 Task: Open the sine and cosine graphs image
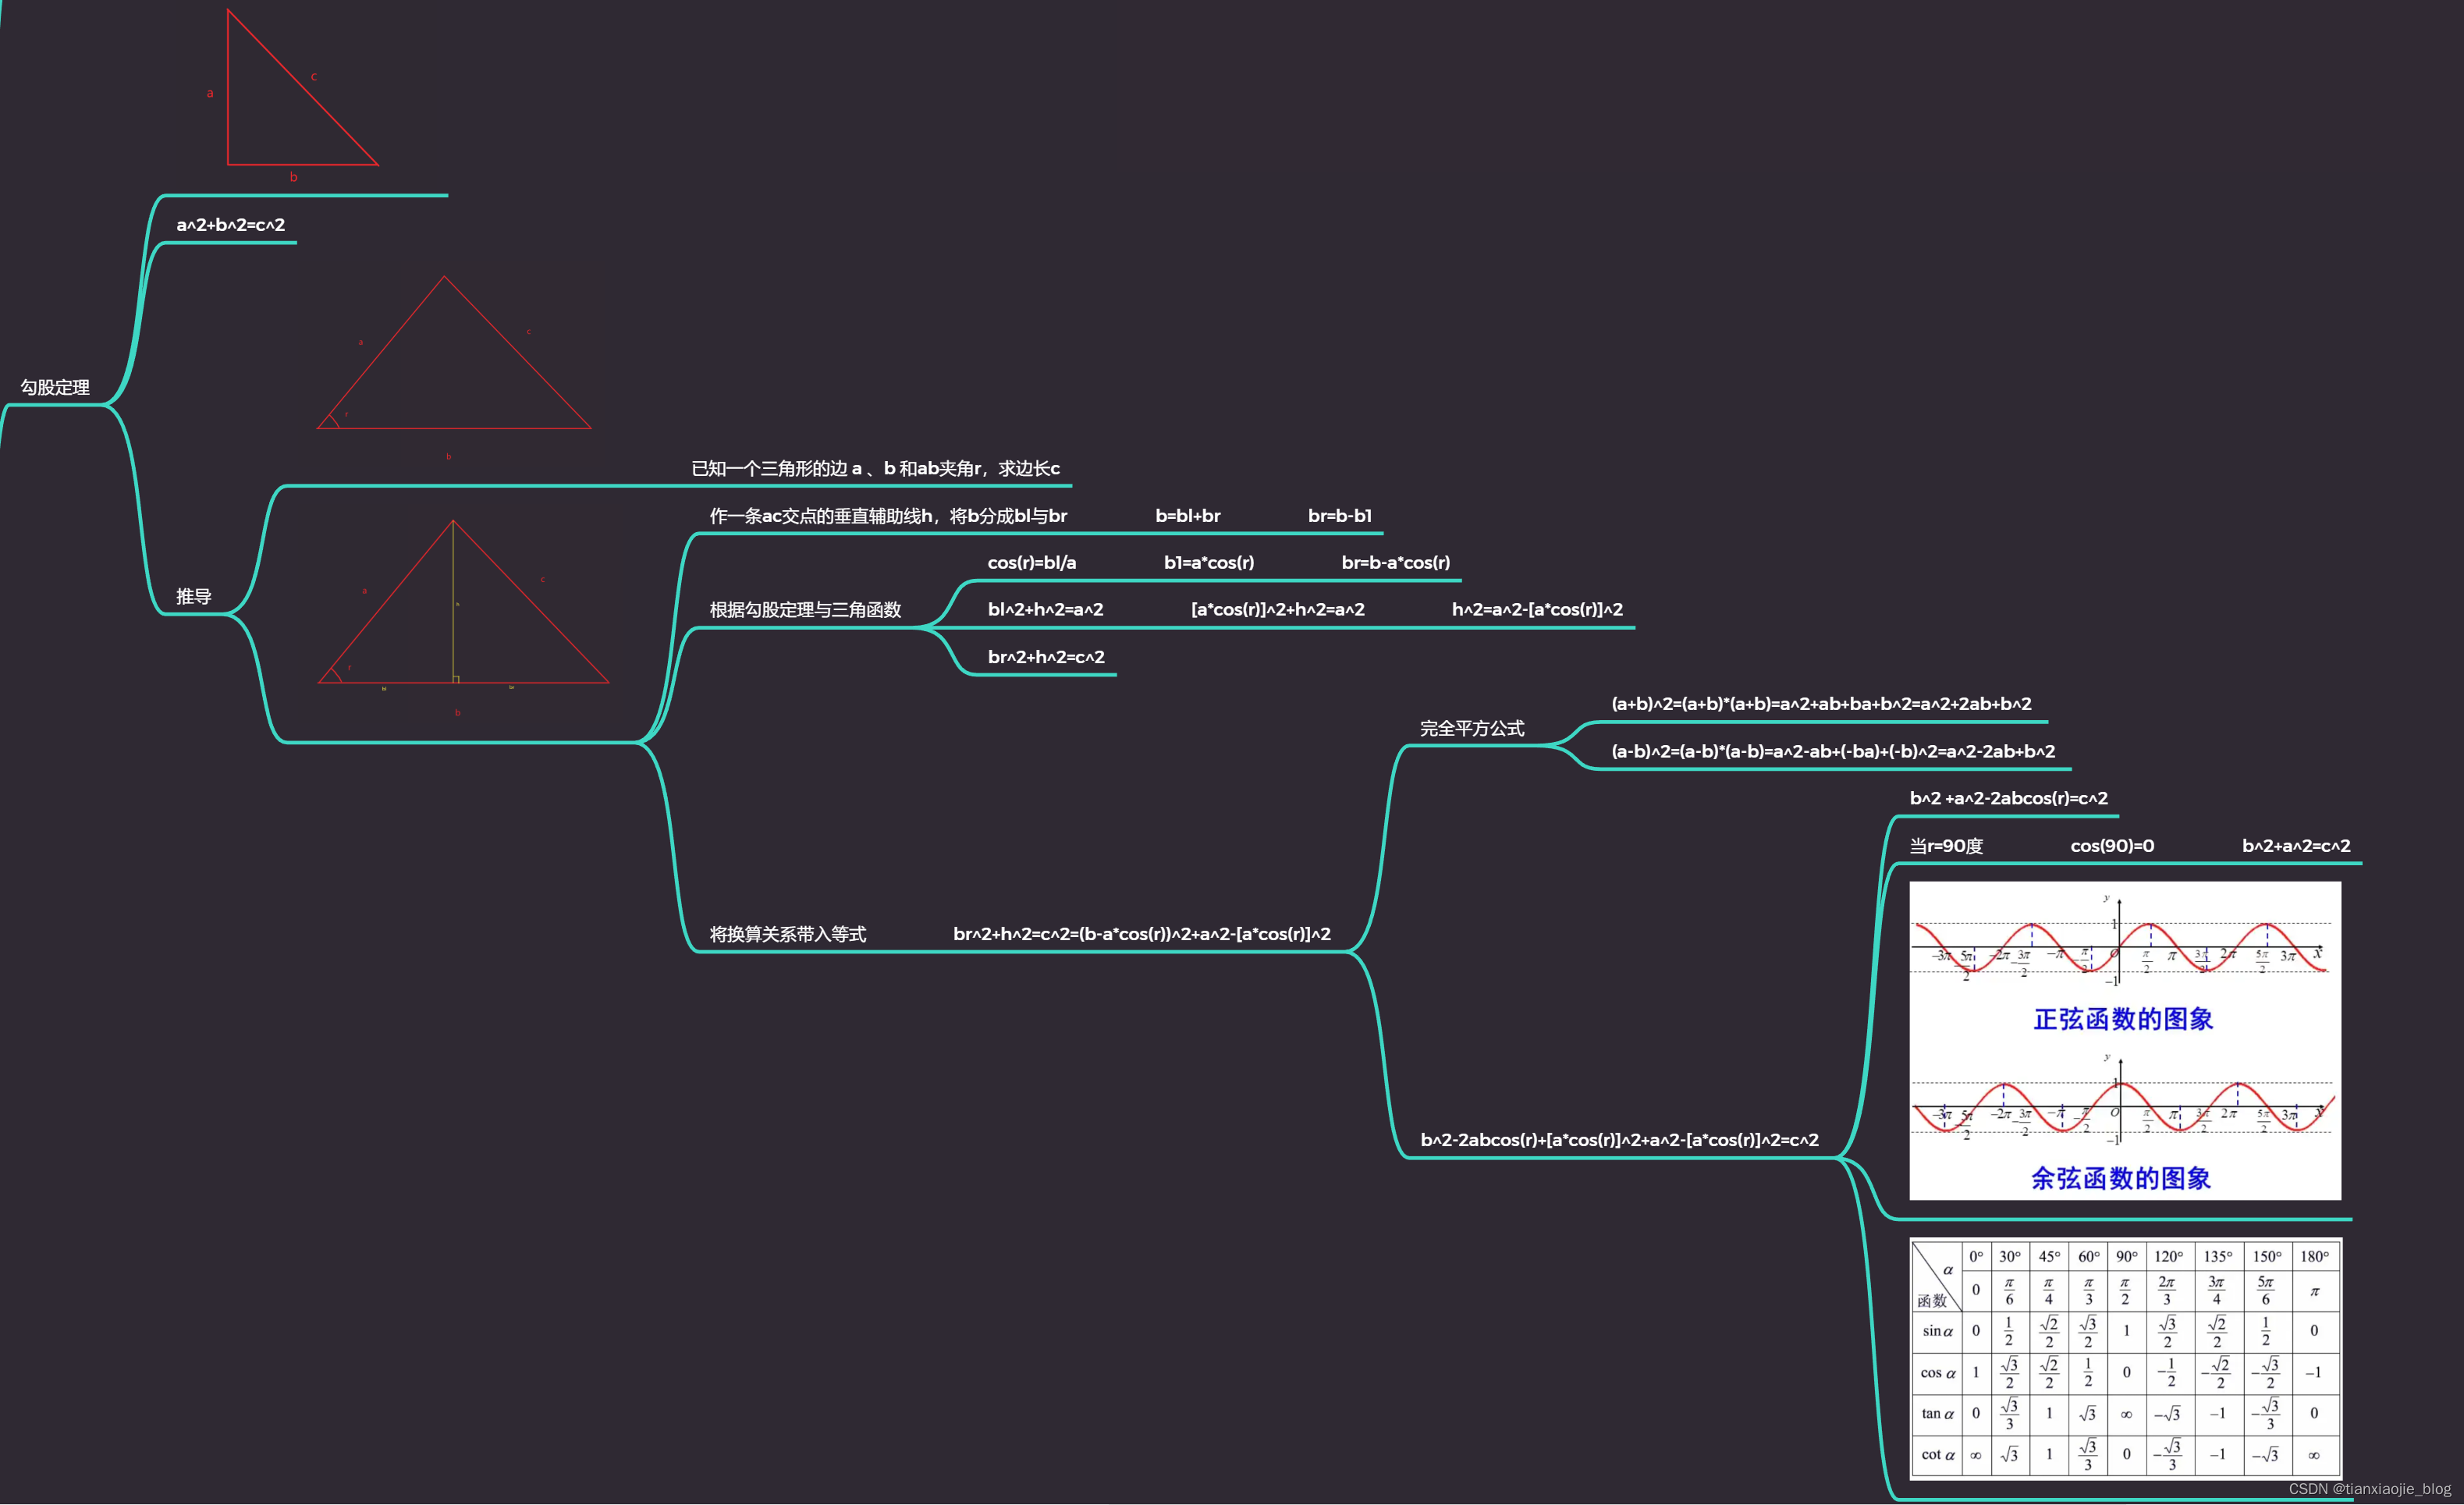pos(2125,1041)
